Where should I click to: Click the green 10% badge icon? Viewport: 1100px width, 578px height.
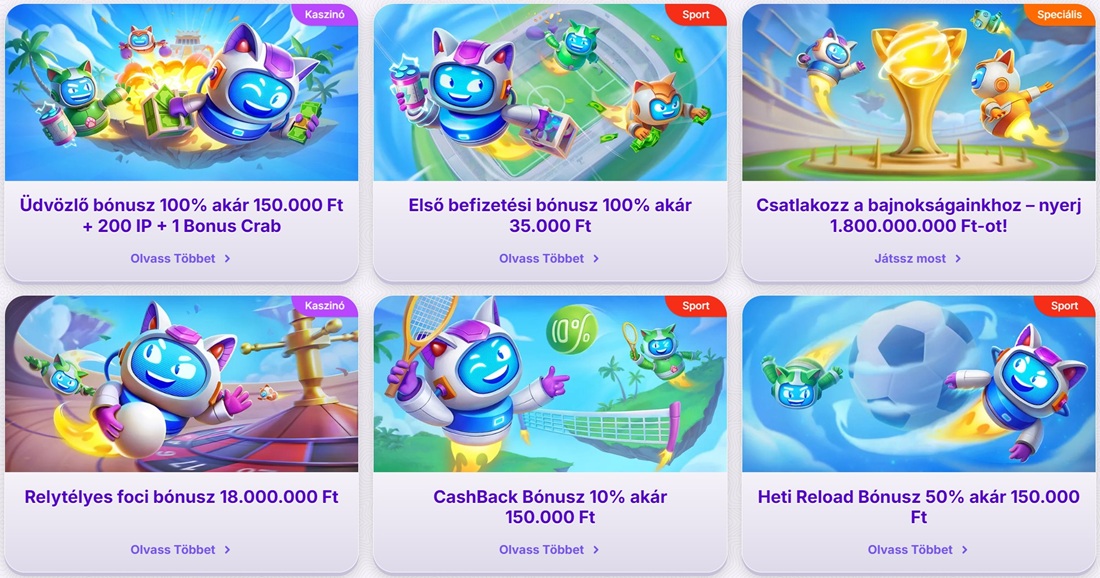pos(572,329)
